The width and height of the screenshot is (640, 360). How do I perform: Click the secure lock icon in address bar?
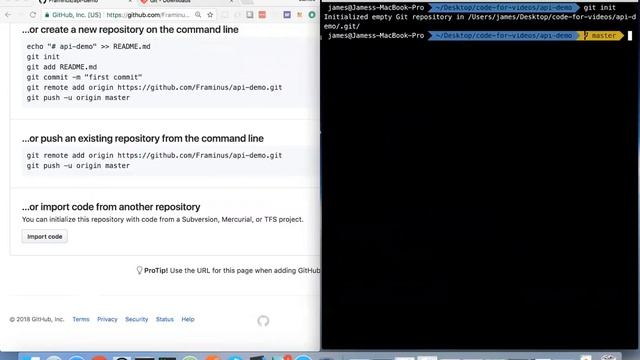tap(47, 15)
